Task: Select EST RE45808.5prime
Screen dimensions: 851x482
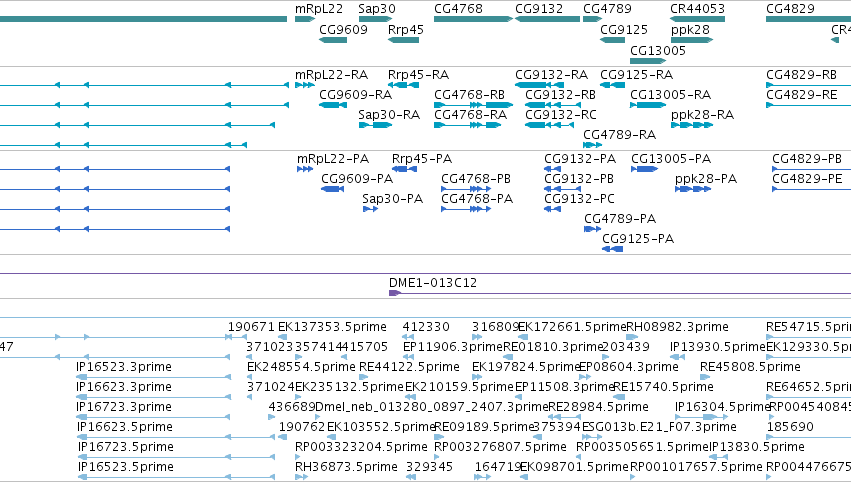Action: 750,367
